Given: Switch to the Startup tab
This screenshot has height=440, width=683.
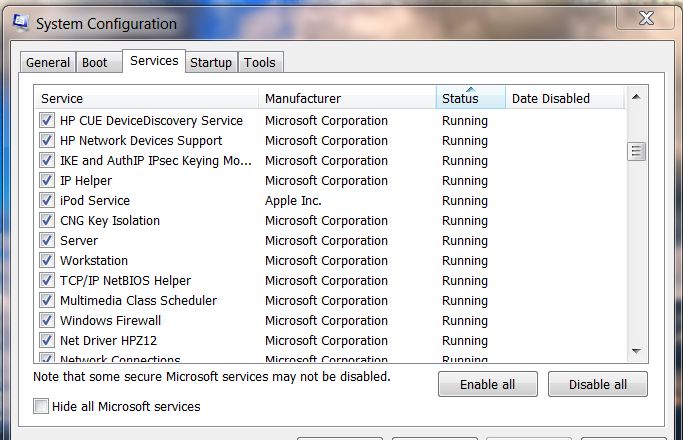Looking at the screenshot, I should [x=211, y=62].
